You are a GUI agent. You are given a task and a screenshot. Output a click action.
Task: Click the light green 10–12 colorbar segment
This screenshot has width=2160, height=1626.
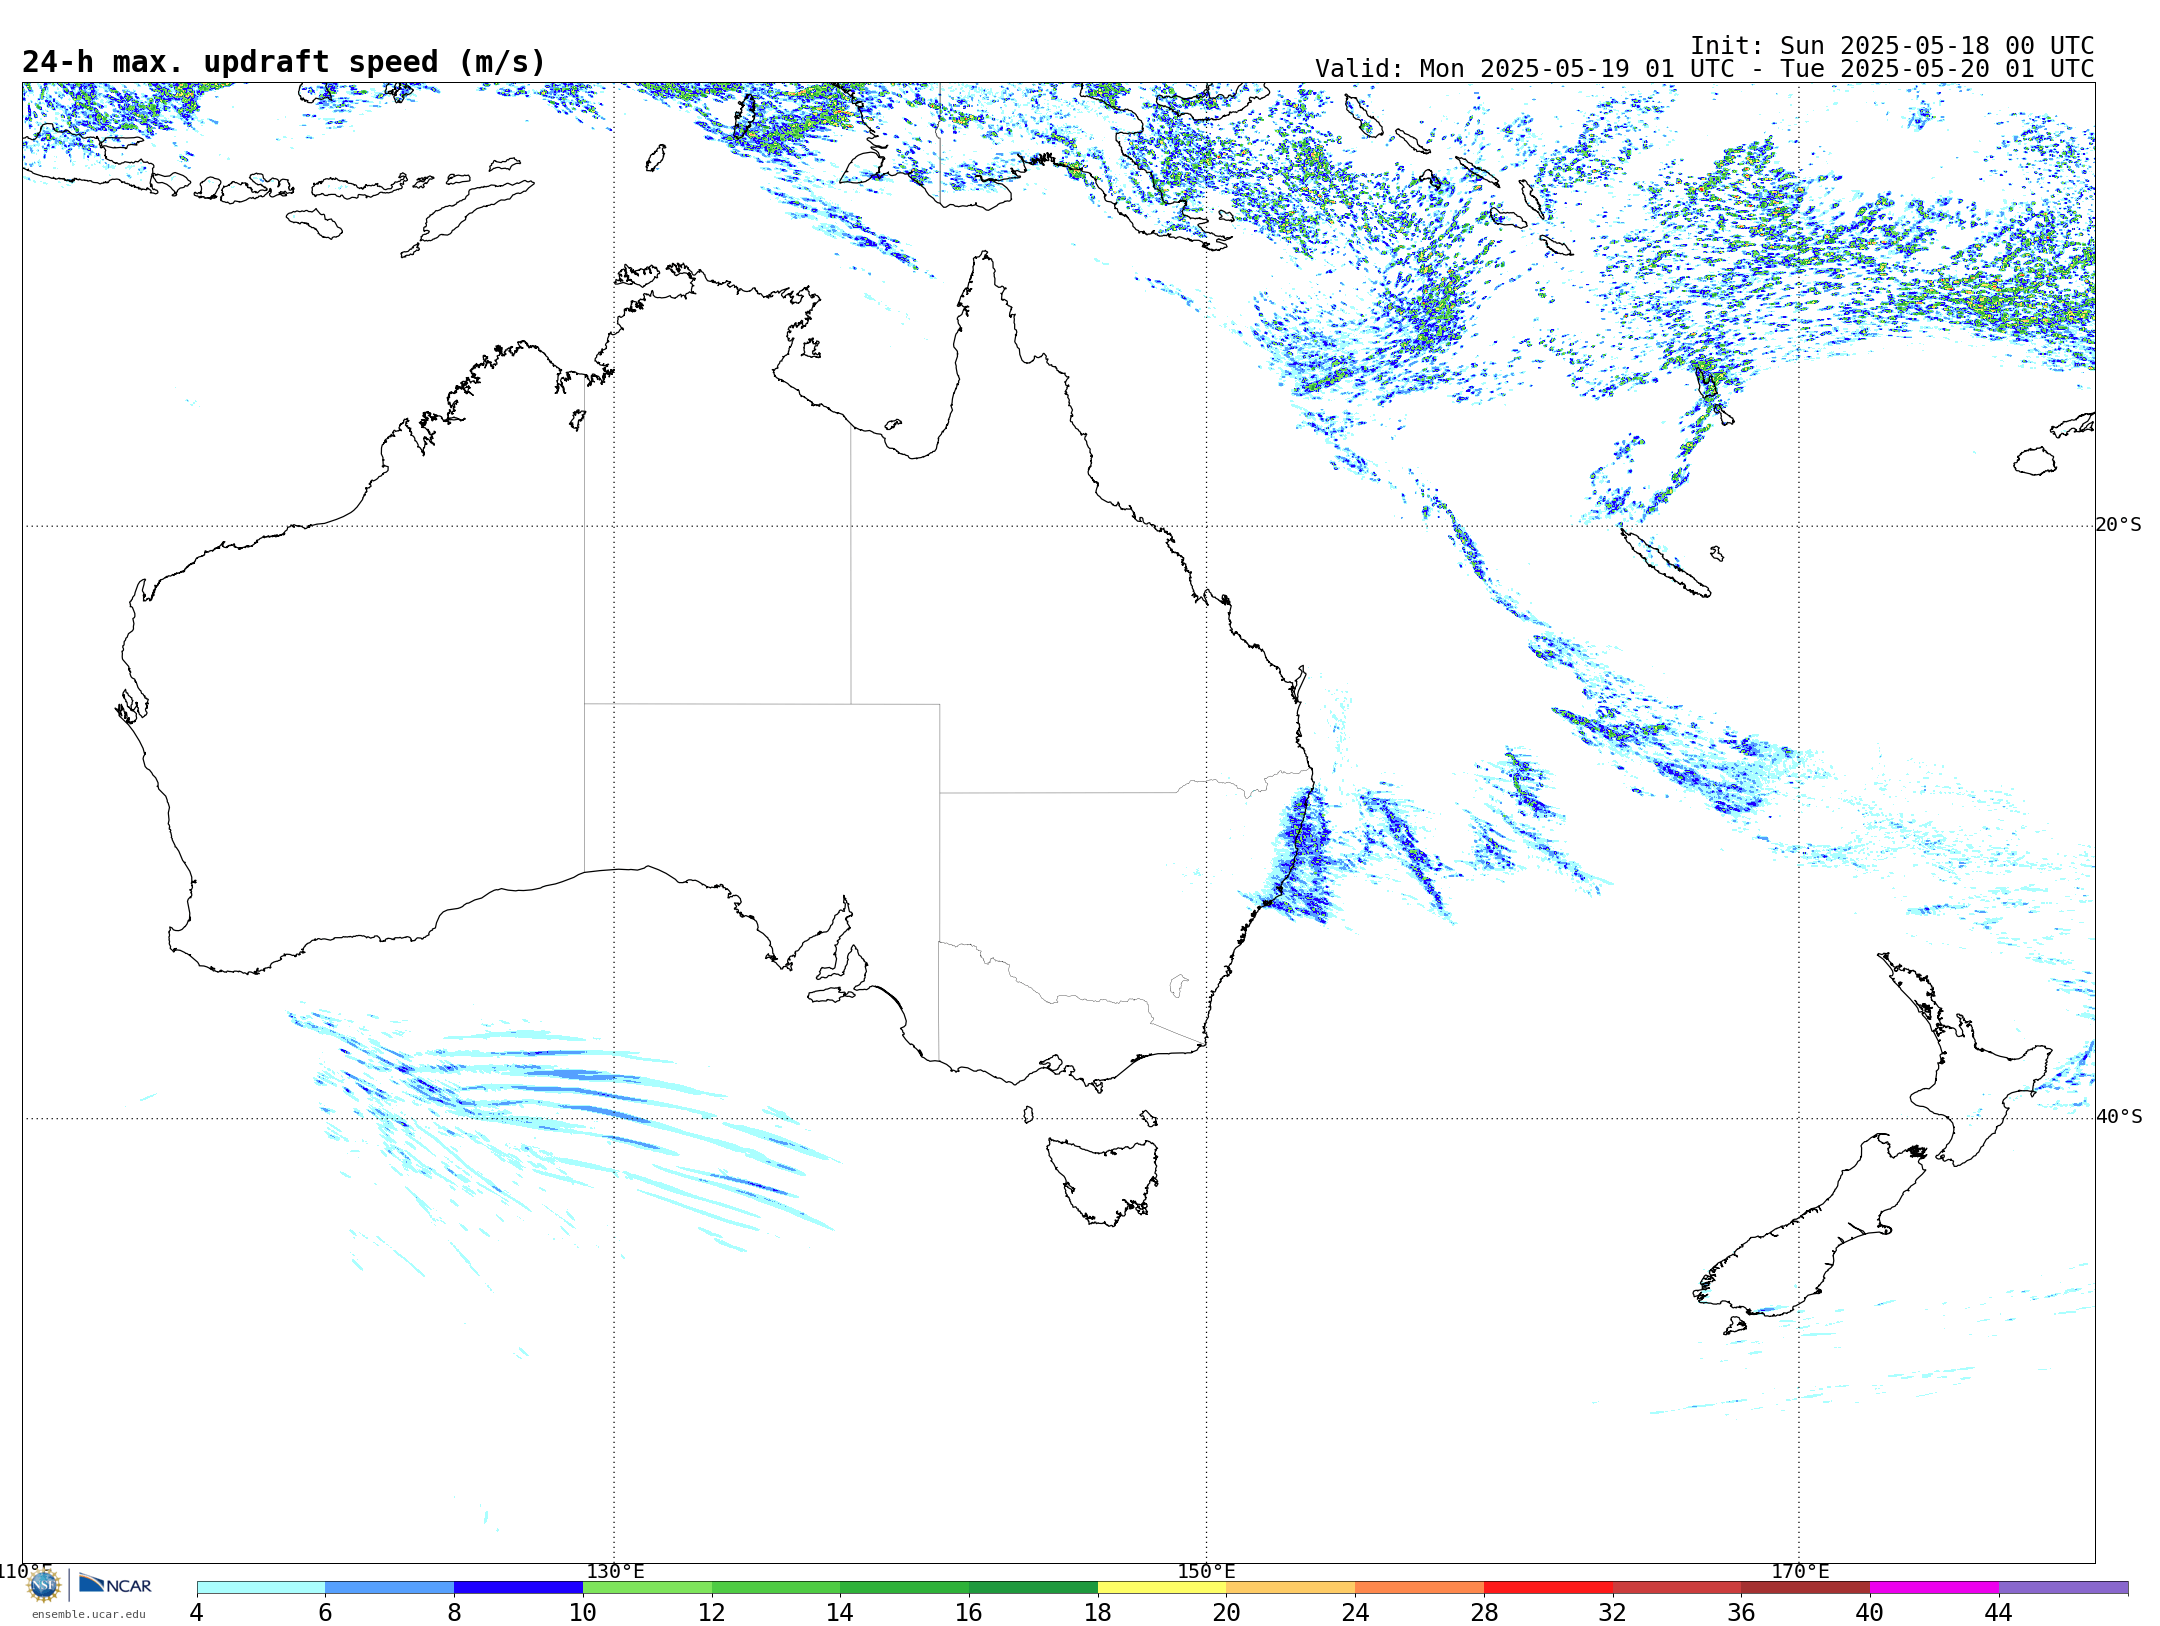pyautogui.click(x=647, y=1588)
